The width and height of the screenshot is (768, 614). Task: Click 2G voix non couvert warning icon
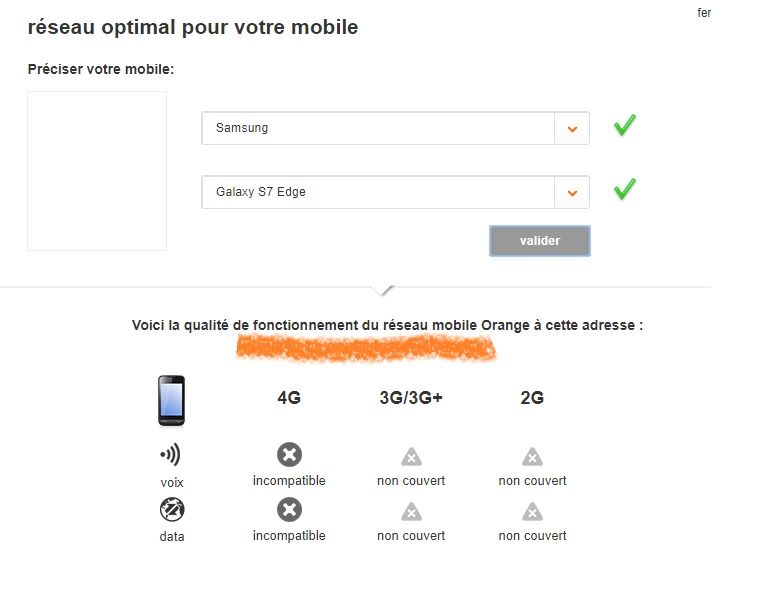tap(532, 457)
